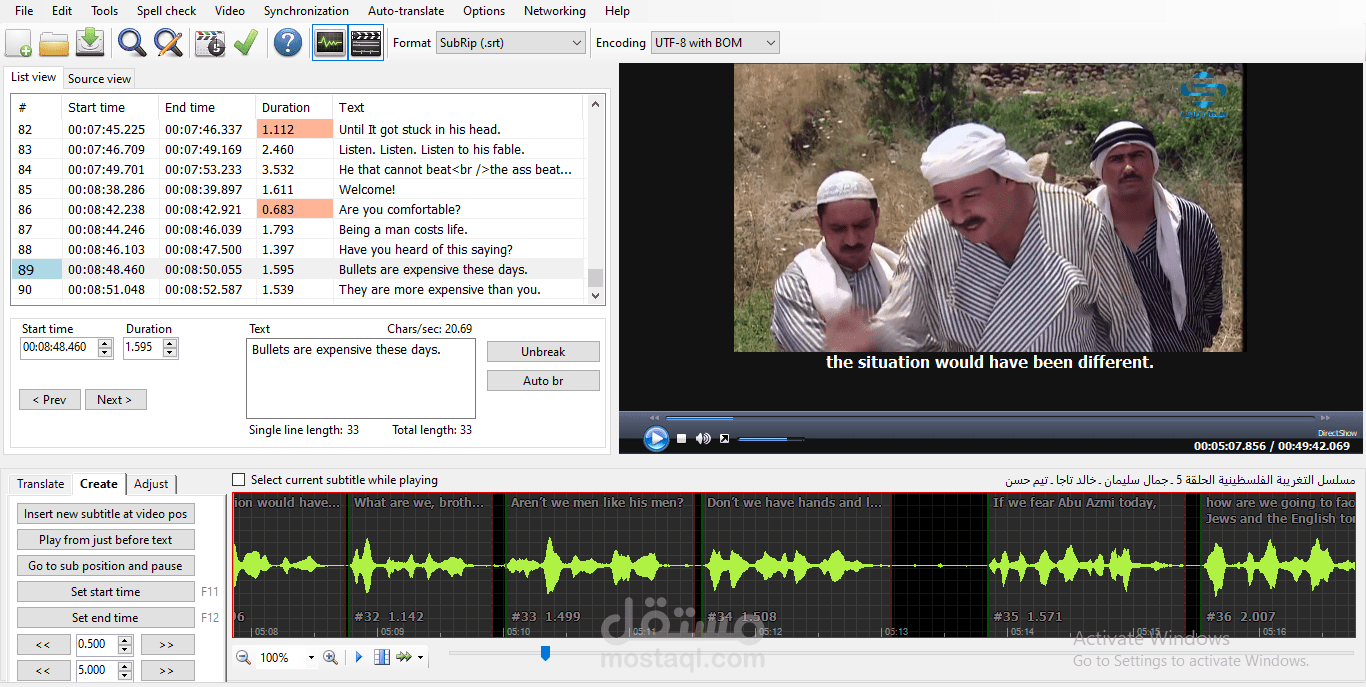The image size is (1366, 687).
Task: Toggle the waveform display toolbar icon
Action: pos(330,43)
